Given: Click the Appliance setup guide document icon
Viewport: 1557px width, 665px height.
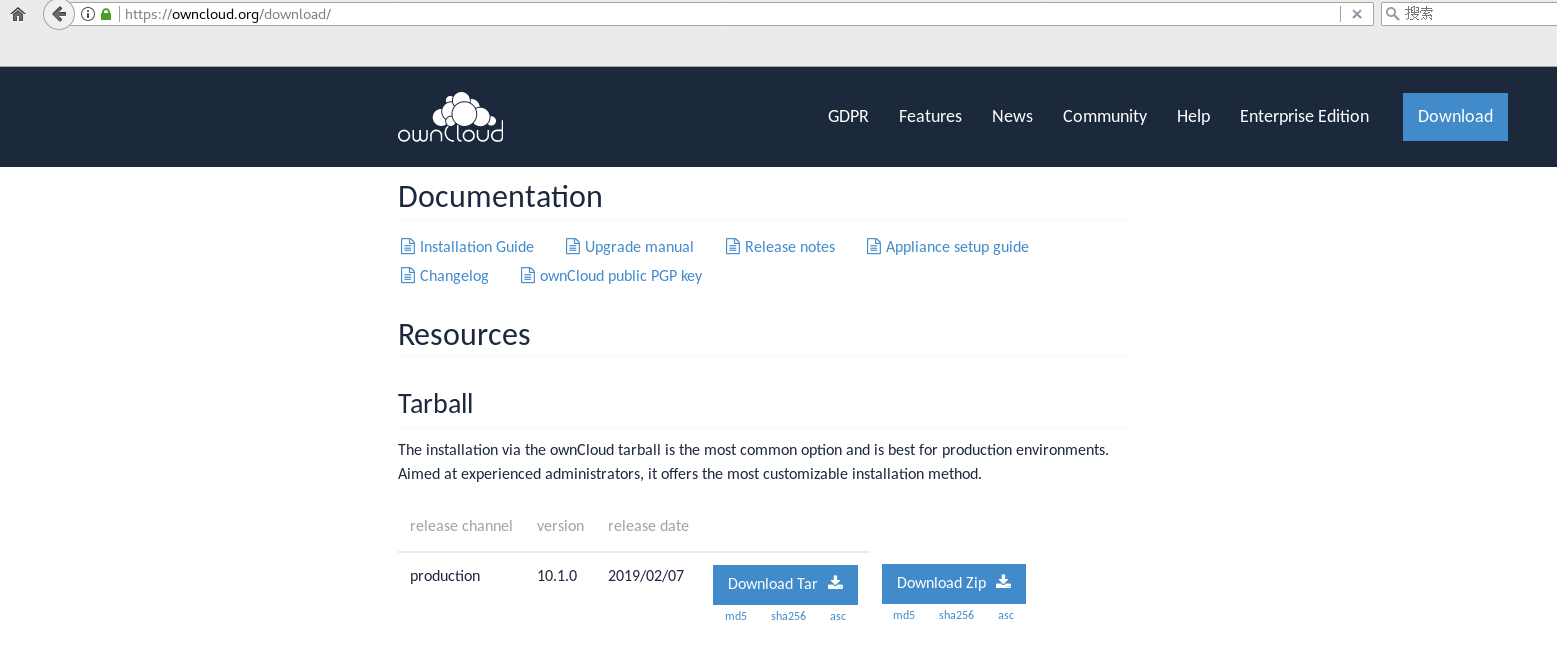Looking at the screenshot, I should point(873,247).
